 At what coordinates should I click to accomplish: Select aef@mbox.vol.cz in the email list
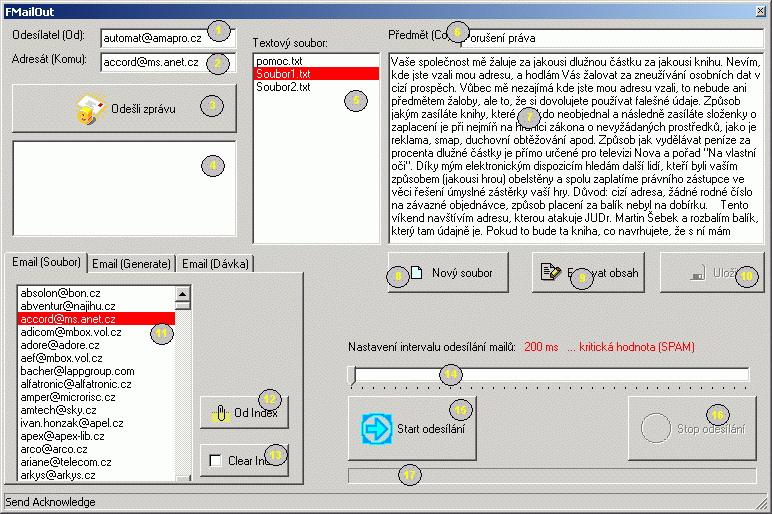coord(96,358)
